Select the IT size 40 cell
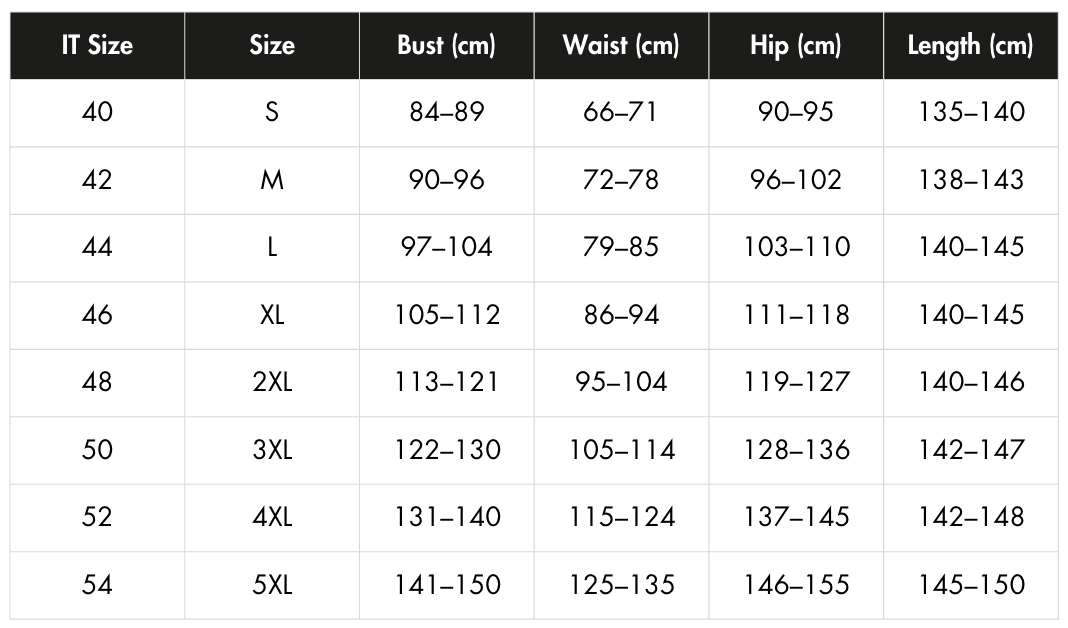 [97, 112]
